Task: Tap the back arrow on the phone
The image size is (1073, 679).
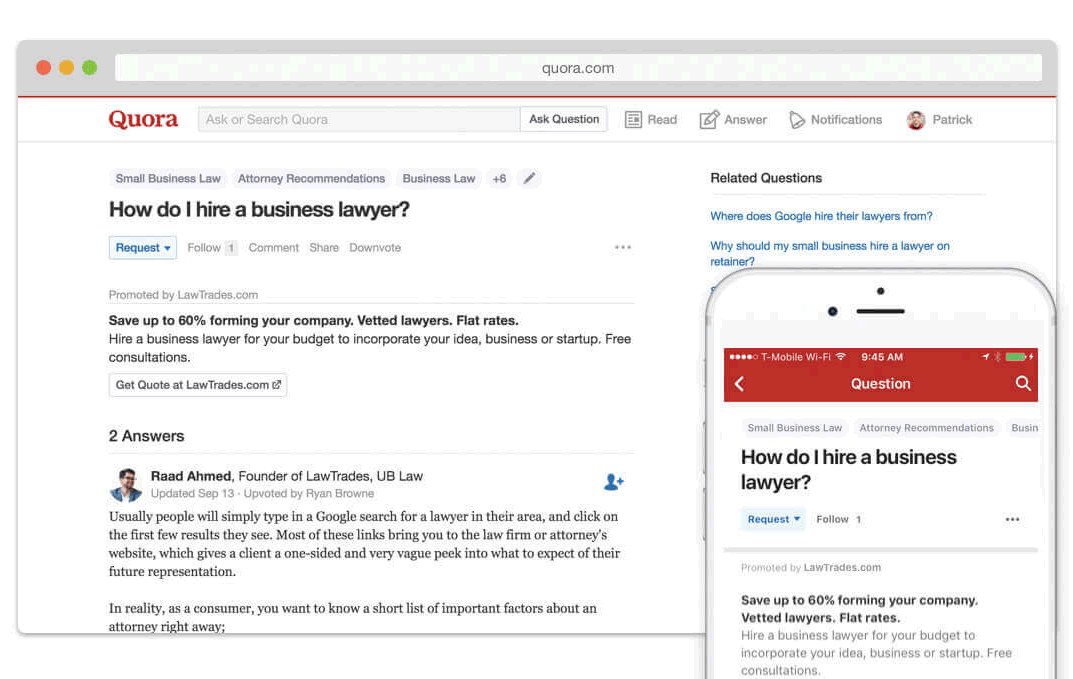Action: [x=739, y=384]
